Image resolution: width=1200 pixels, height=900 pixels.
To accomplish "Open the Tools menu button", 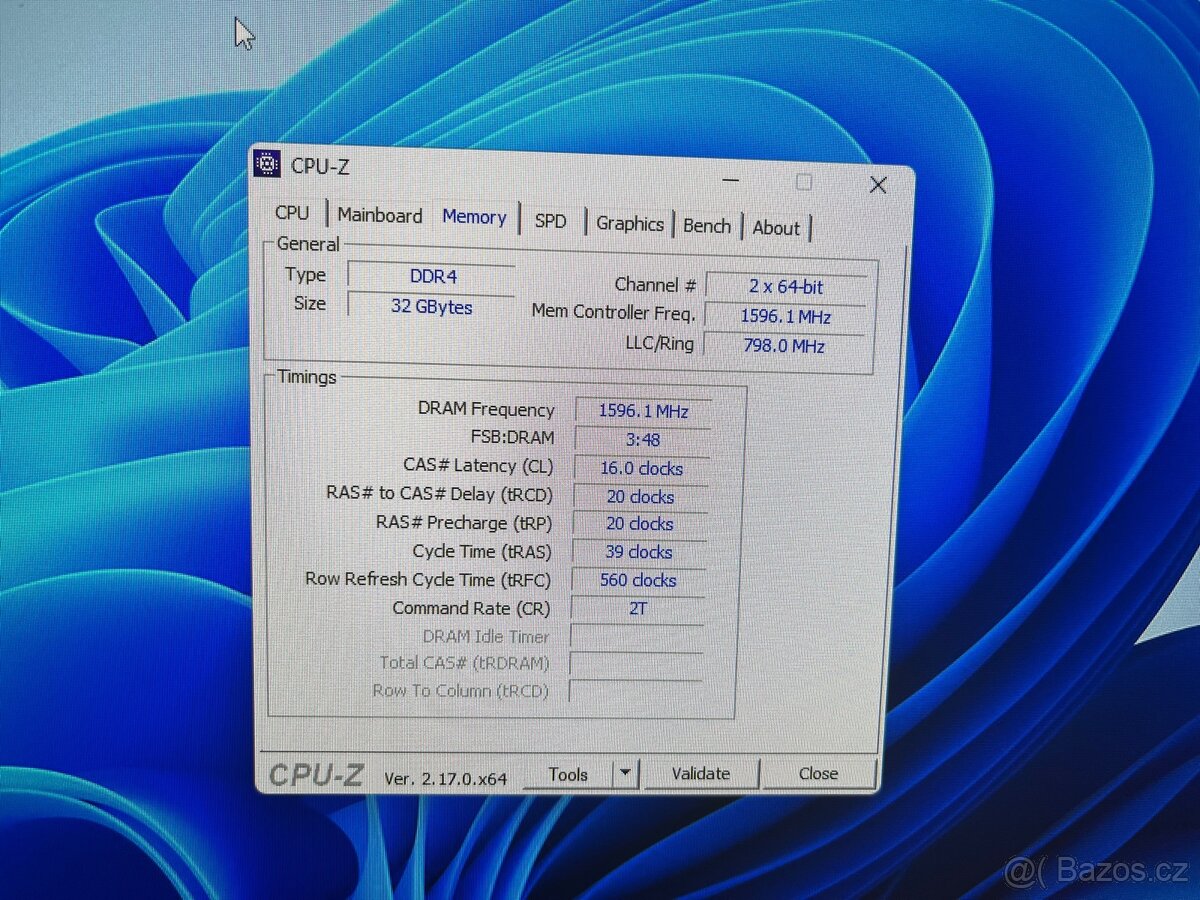I will (569, 773).
